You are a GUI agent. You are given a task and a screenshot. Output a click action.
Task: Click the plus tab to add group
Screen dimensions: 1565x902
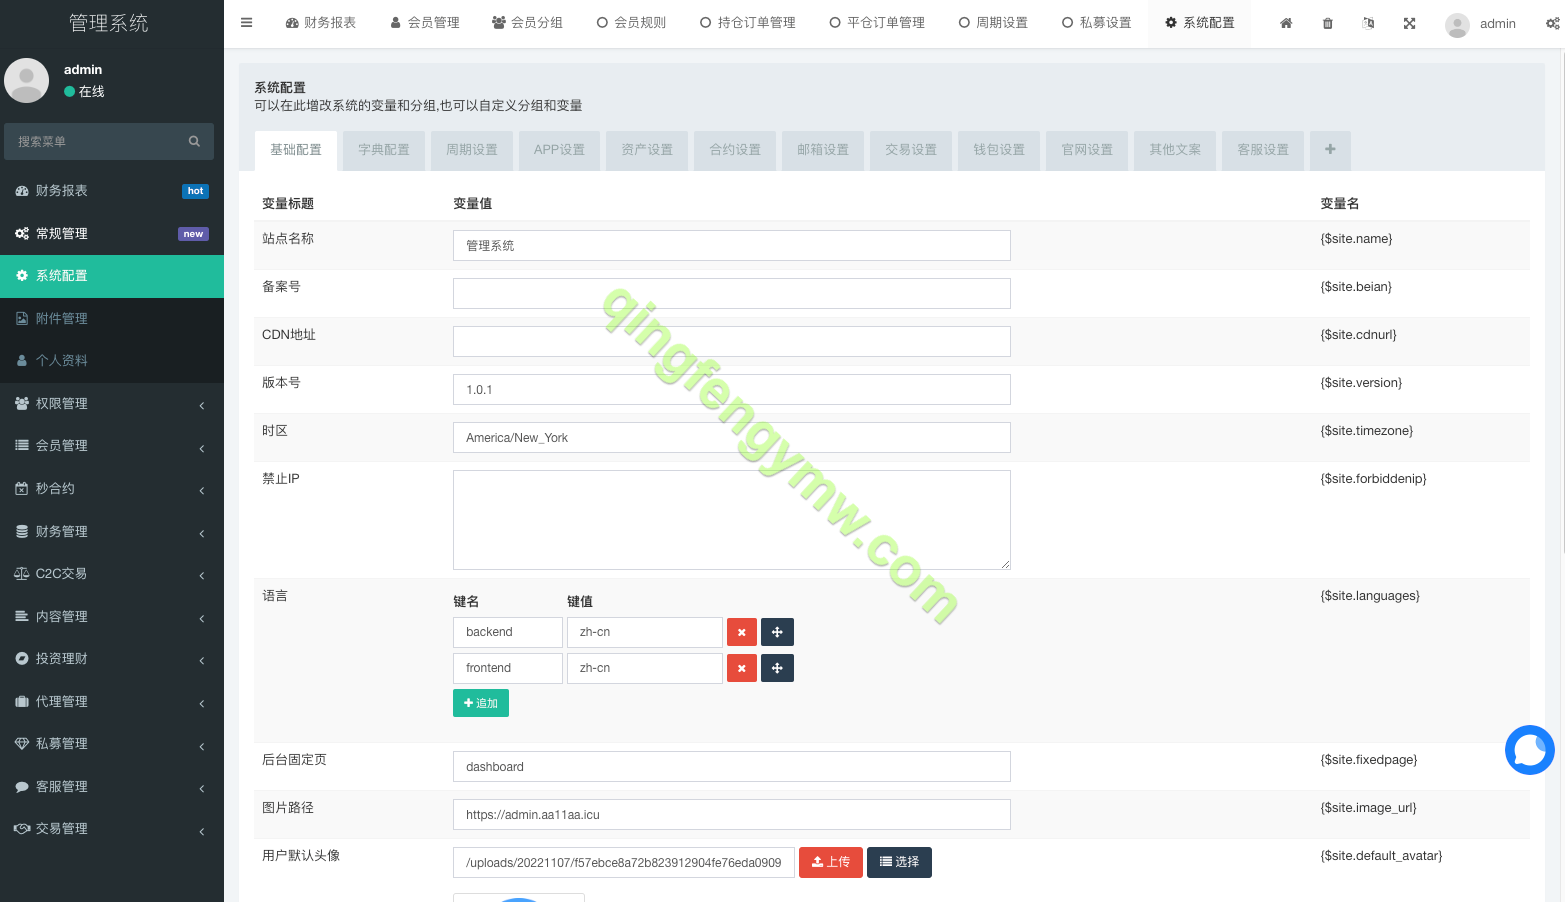[x=1330, y=150]
